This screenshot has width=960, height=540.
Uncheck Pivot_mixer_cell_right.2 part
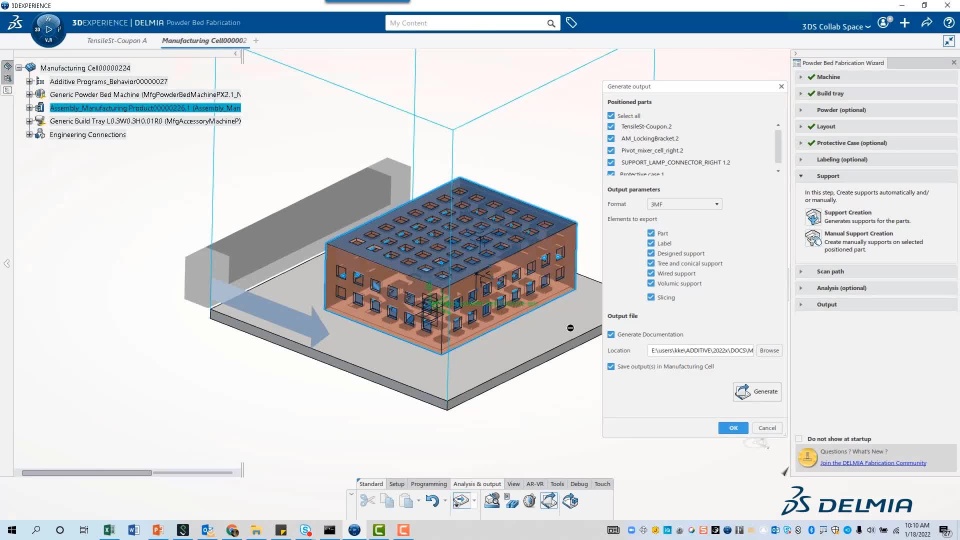[611, 150]
